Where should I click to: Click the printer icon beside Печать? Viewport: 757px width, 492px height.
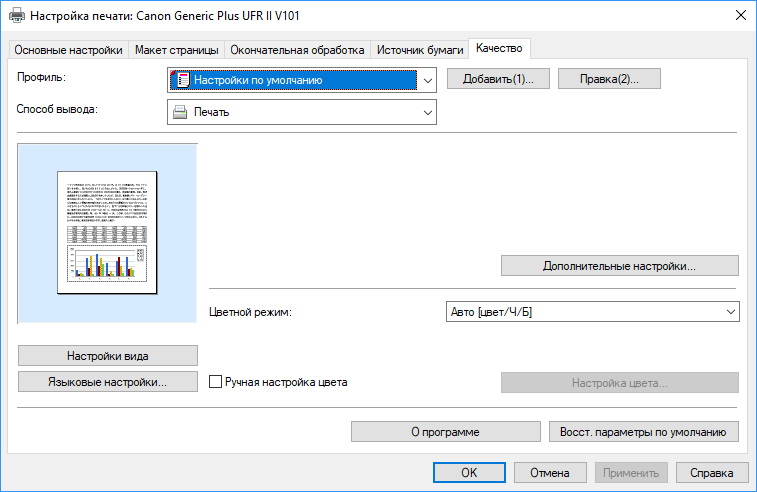click(x=180, y=112)
